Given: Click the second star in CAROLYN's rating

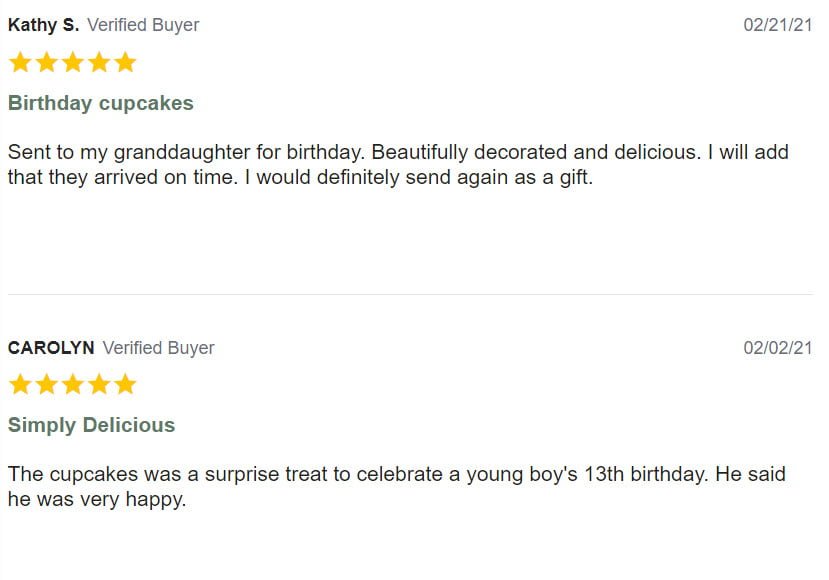Looking at the screenshot, I should tap(46, 385).
